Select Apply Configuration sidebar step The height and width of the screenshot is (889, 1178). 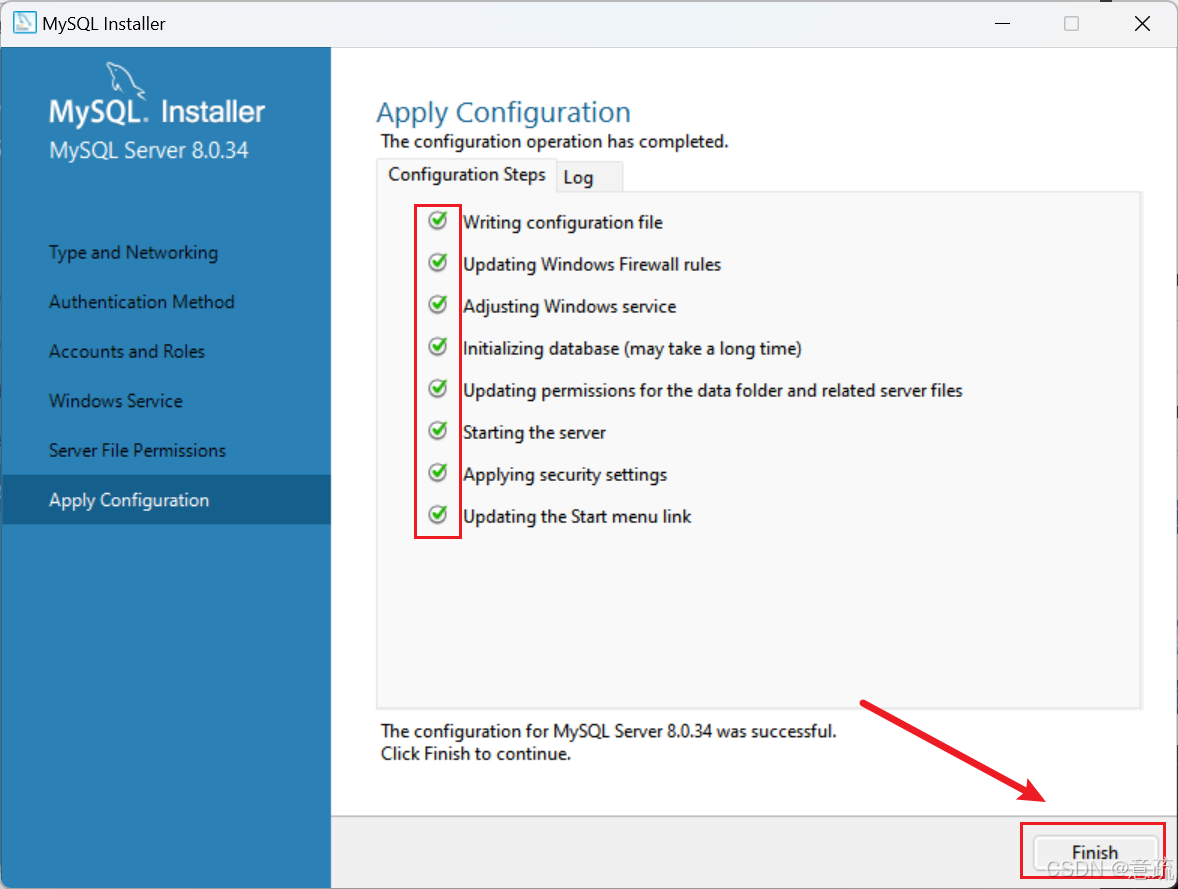[x=166, y=500]
